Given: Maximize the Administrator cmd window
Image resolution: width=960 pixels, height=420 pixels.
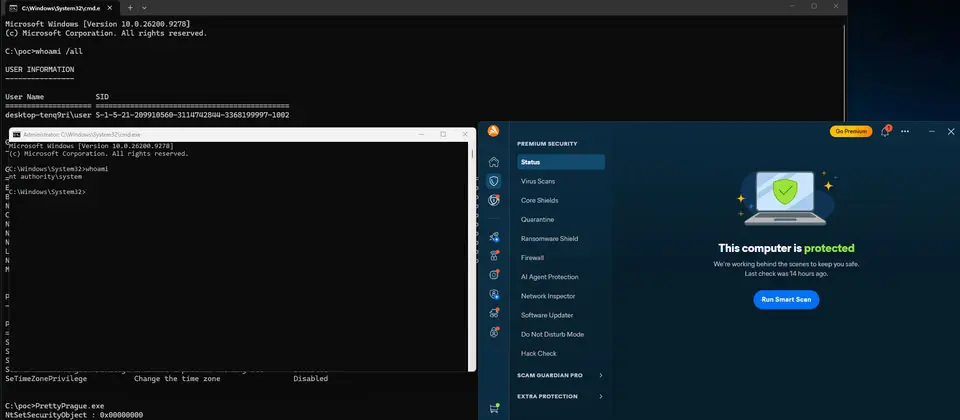Looking at the screenshot, I should tap(443, 134).
